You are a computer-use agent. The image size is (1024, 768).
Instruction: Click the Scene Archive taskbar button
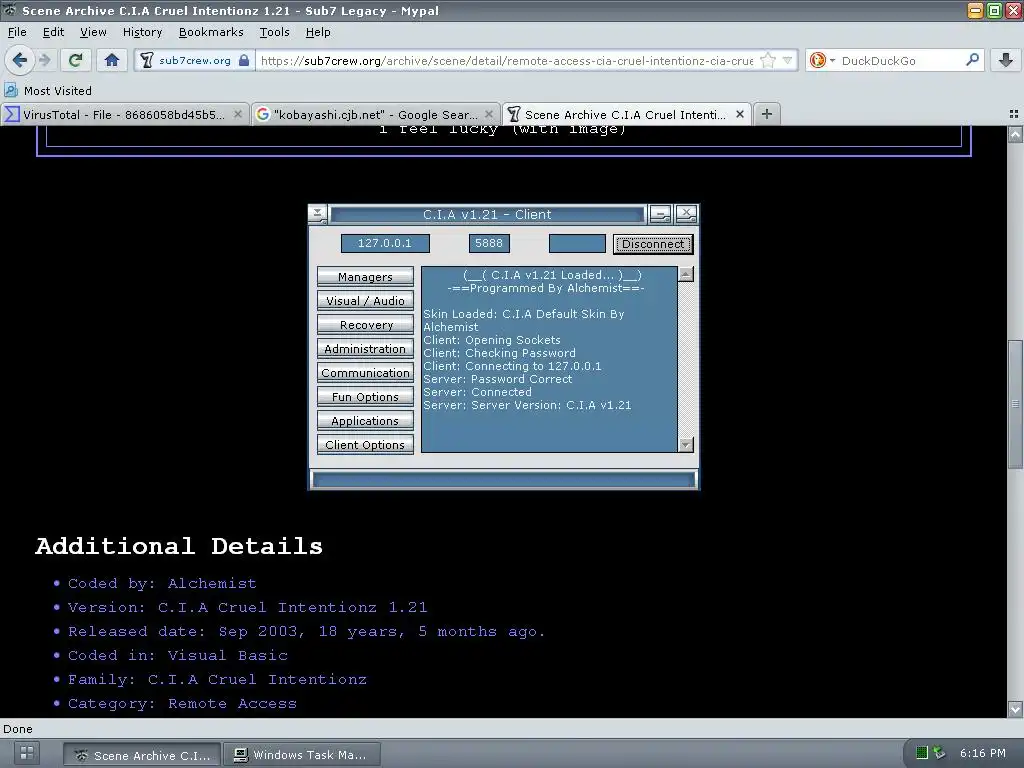point(142,755)
